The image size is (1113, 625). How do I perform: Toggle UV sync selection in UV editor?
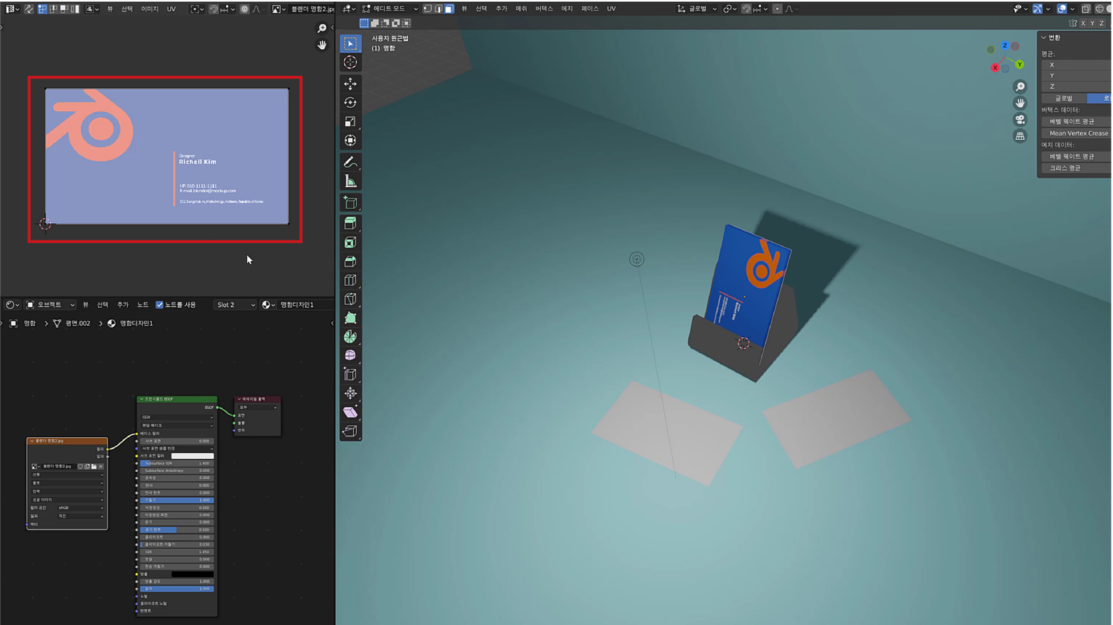[x=29, y=9]
